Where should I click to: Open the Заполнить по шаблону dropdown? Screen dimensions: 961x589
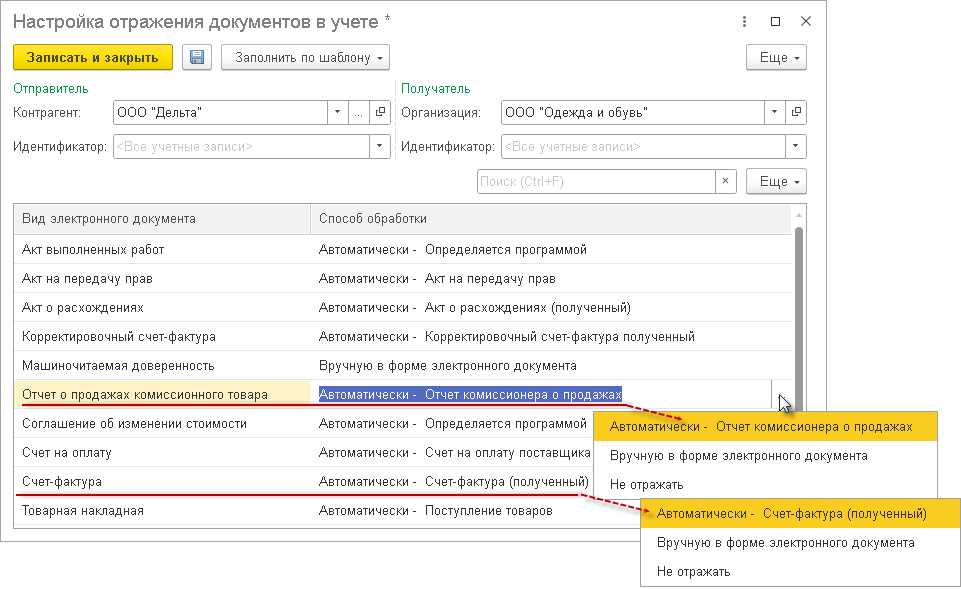click(x=305, y=58)
